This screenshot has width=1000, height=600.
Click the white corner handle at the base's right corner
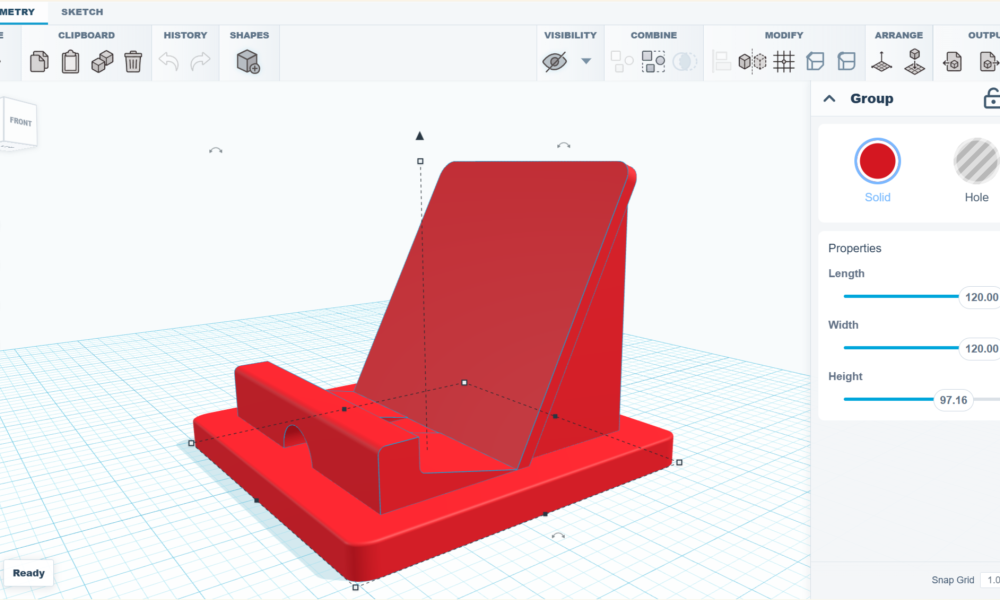679,462
